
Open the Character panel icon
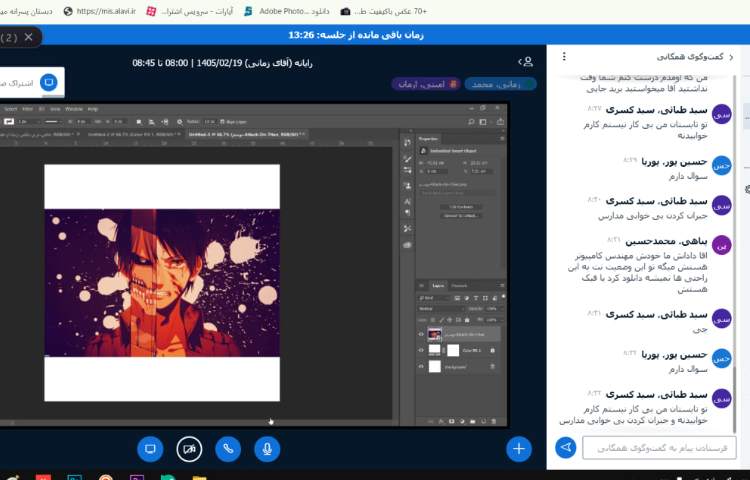[x=408, y=201]
